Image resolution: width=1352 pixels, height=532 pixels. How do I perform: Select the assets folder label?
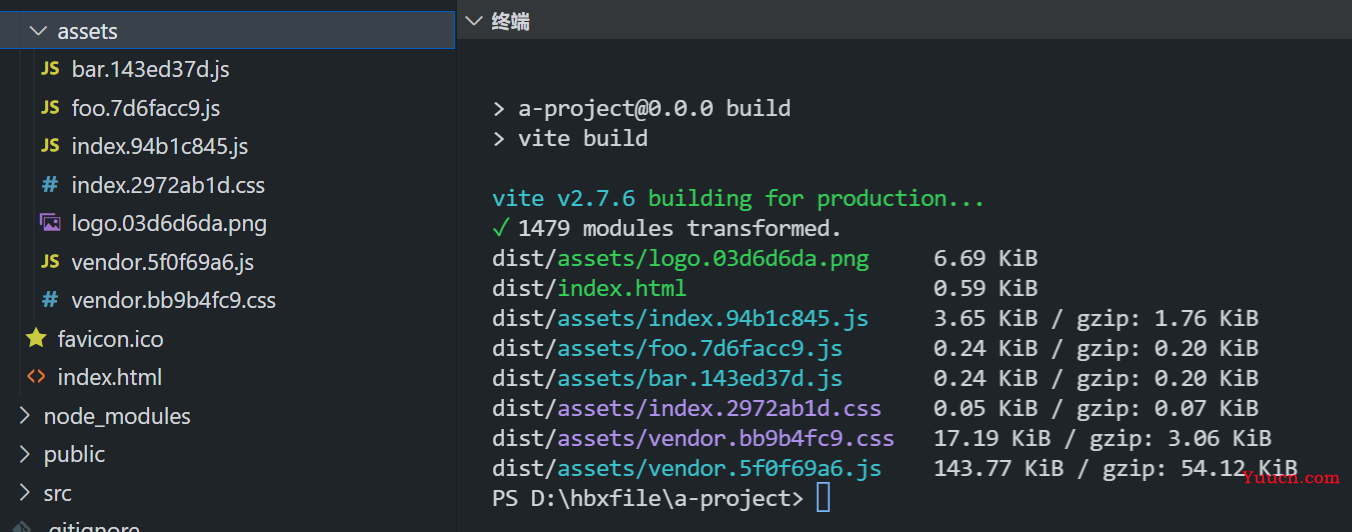point(88,32)
